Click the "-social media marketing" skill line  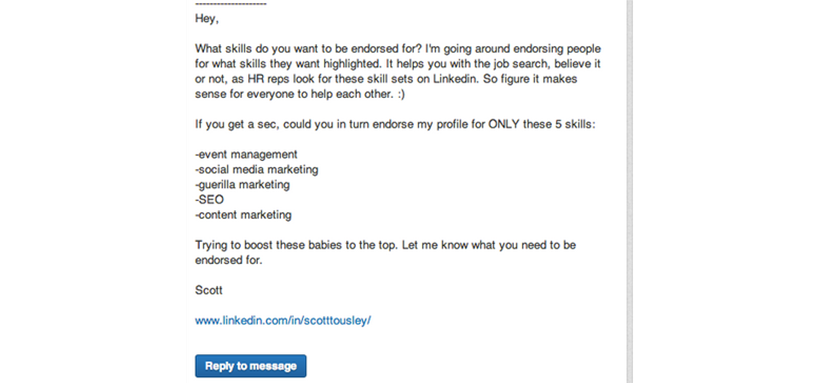257,170
